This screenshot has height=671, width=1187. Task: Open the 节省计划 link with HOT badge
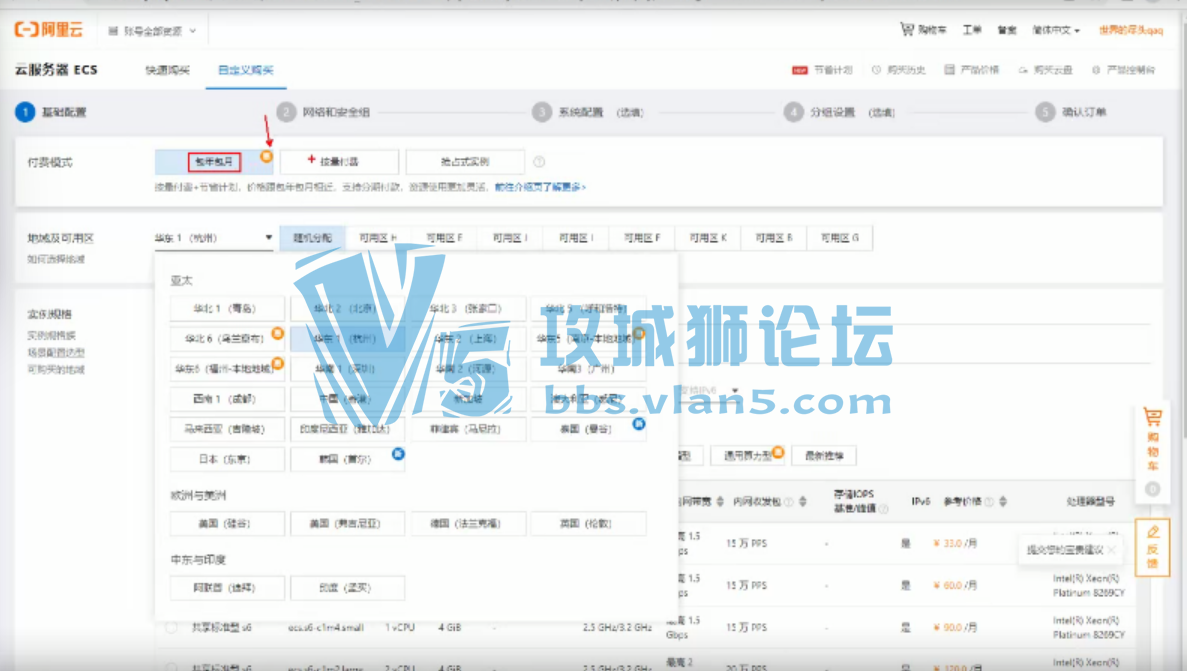coord(822,70)
